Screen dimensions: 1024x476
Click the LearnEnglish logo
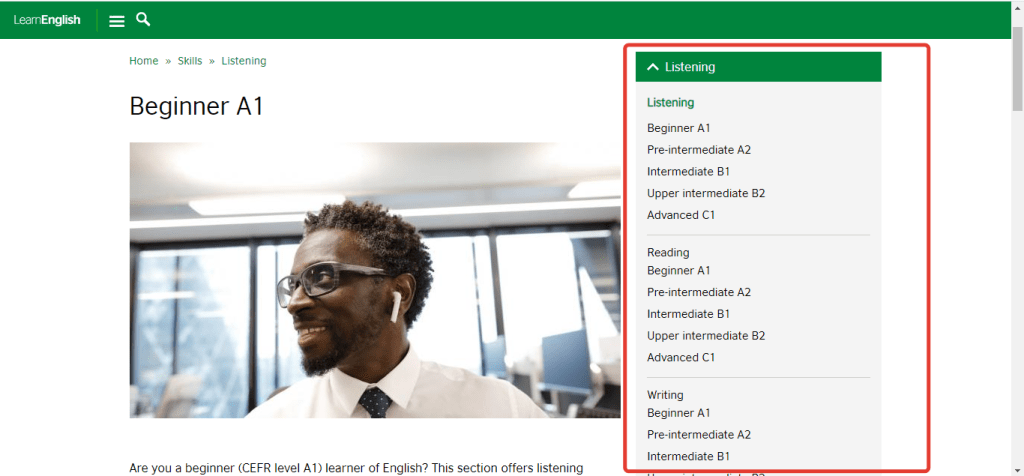tap(47, 20)
